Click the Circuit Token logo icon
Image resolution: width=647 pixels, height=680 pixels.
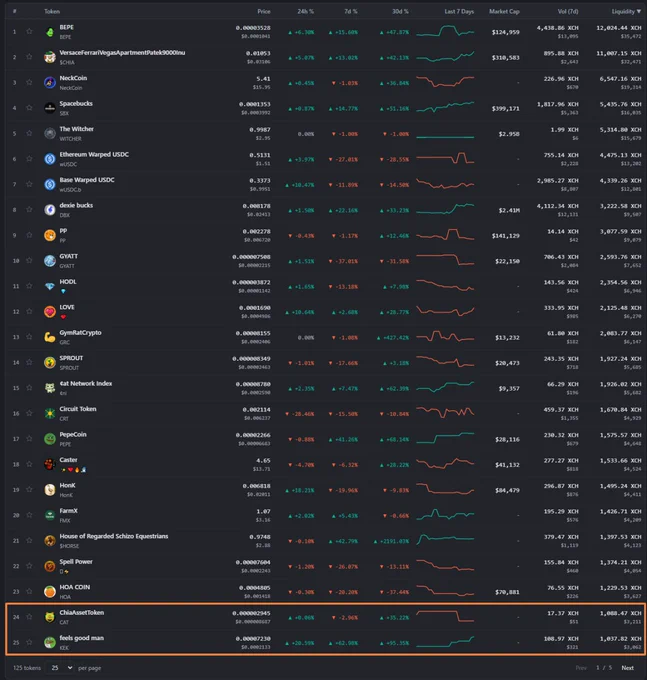(50, 413)
